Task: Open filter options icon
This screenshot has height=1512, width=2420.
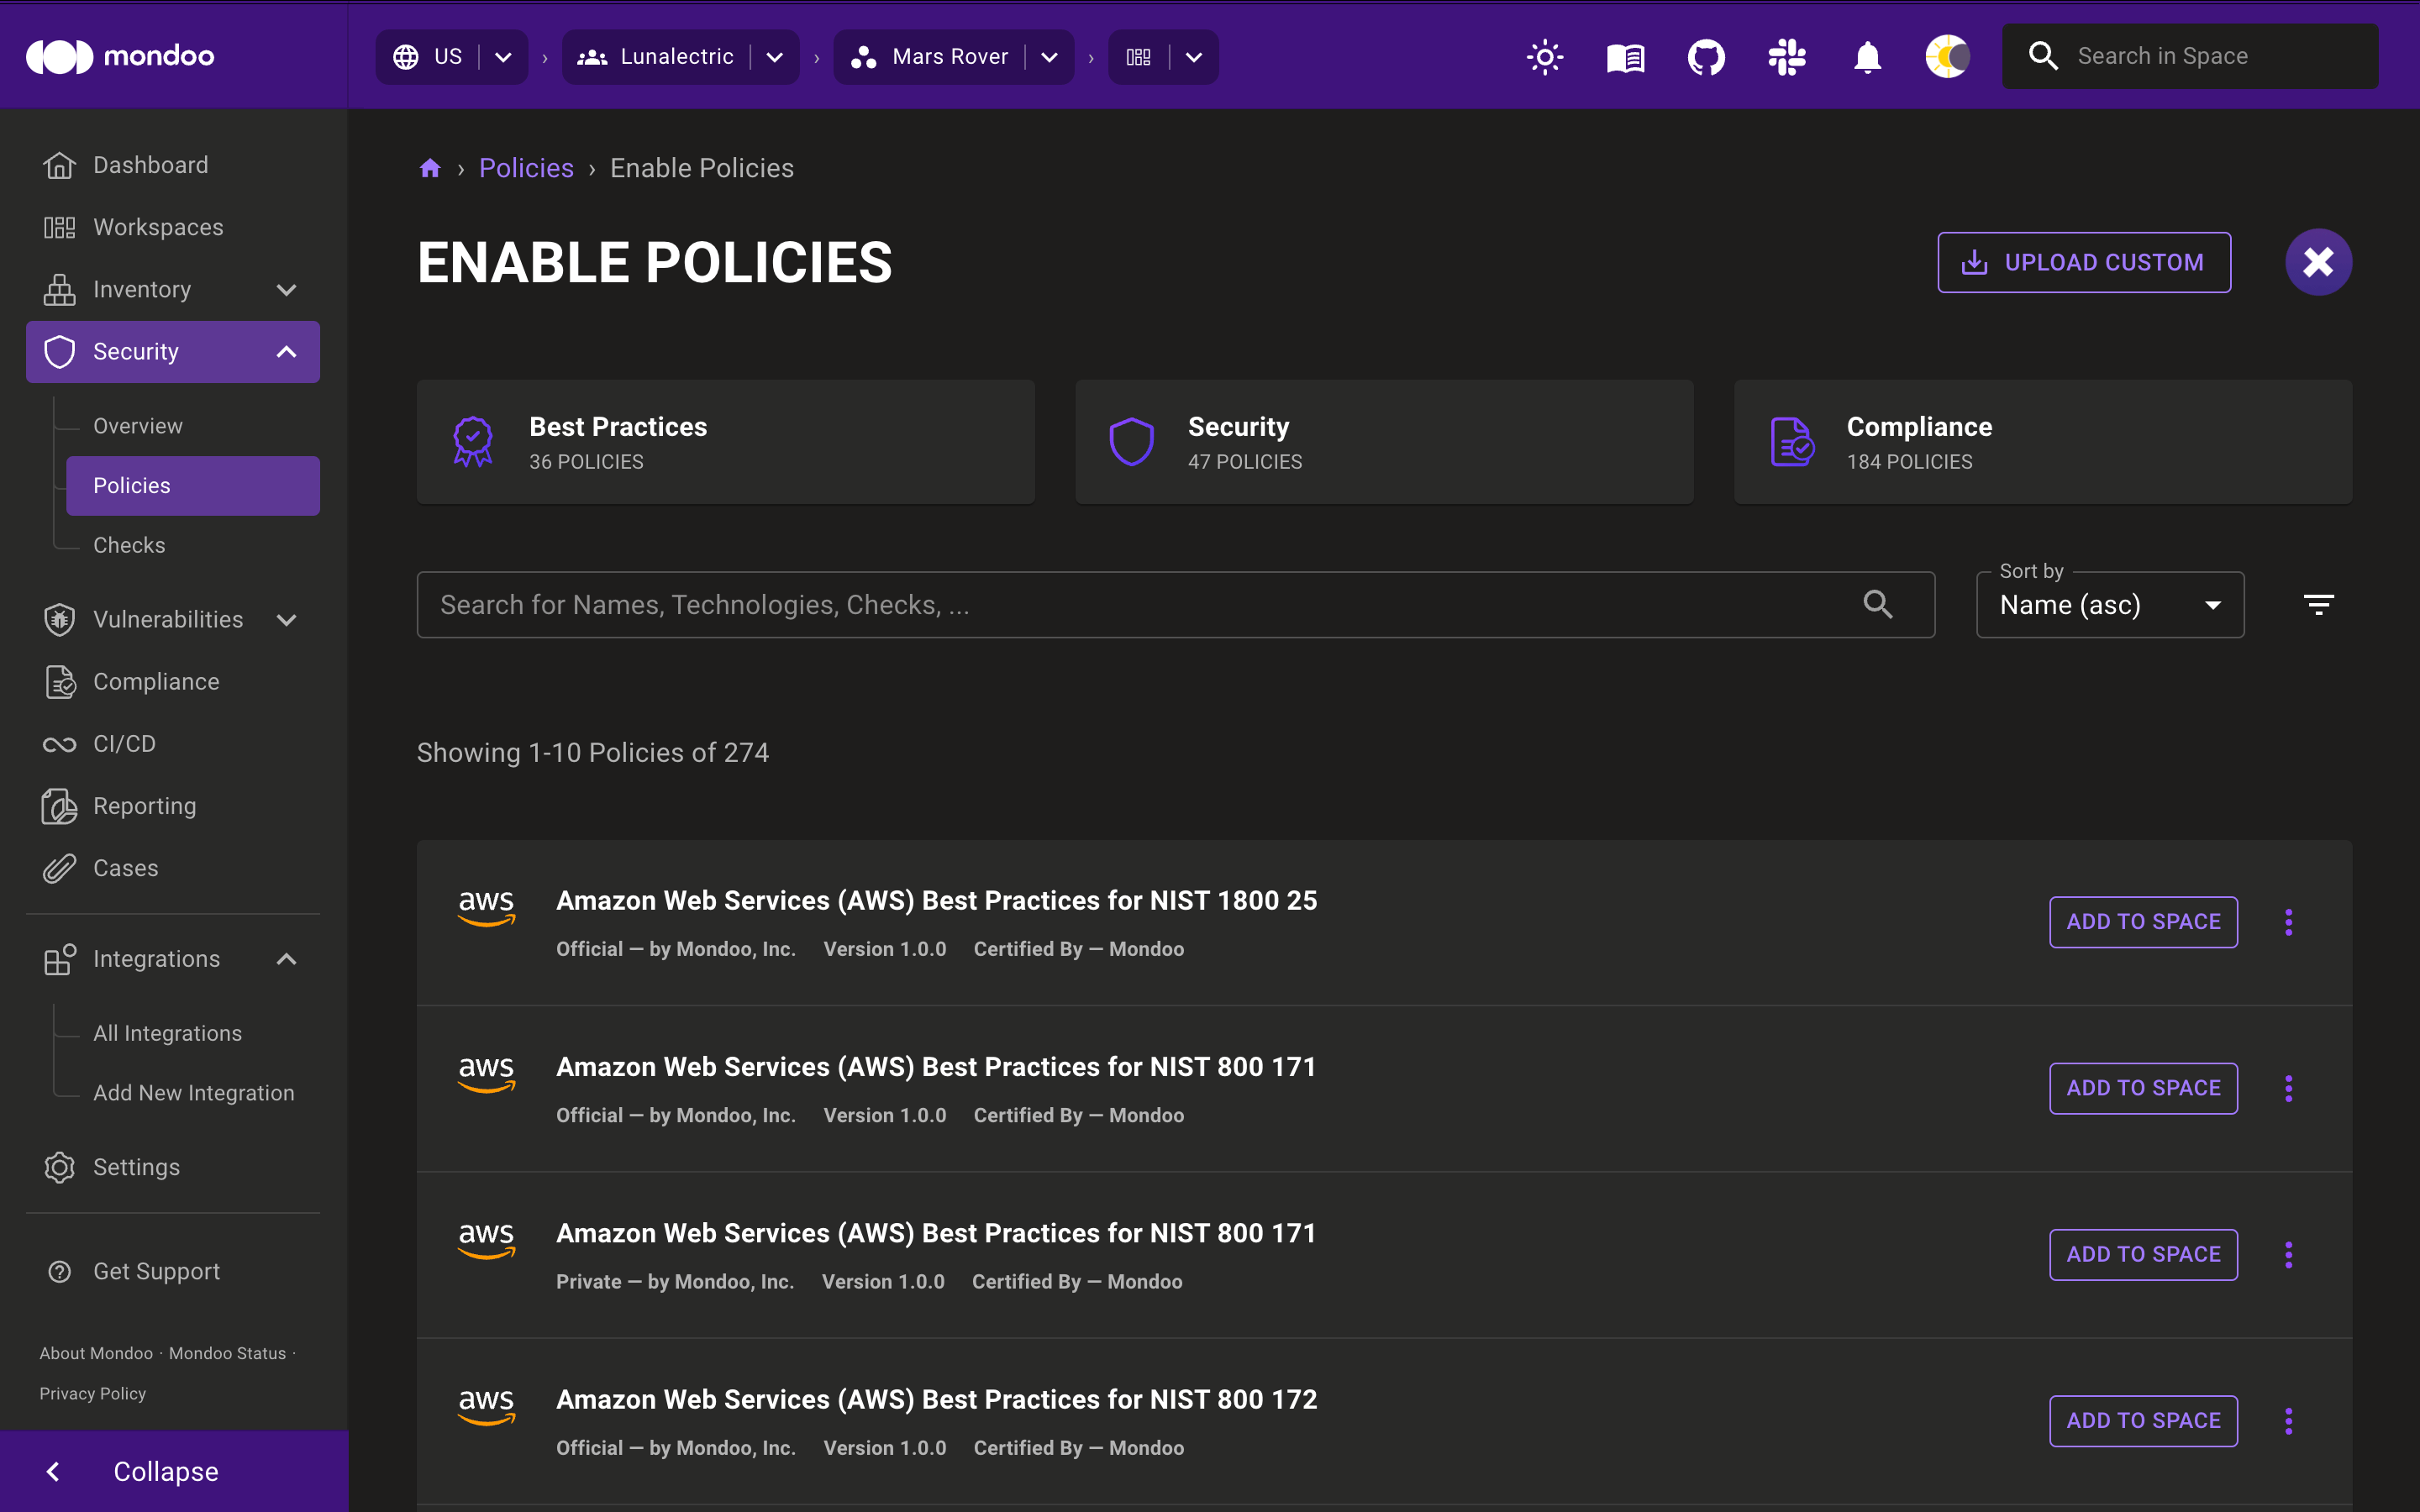Action: [x=2318, y=604]
